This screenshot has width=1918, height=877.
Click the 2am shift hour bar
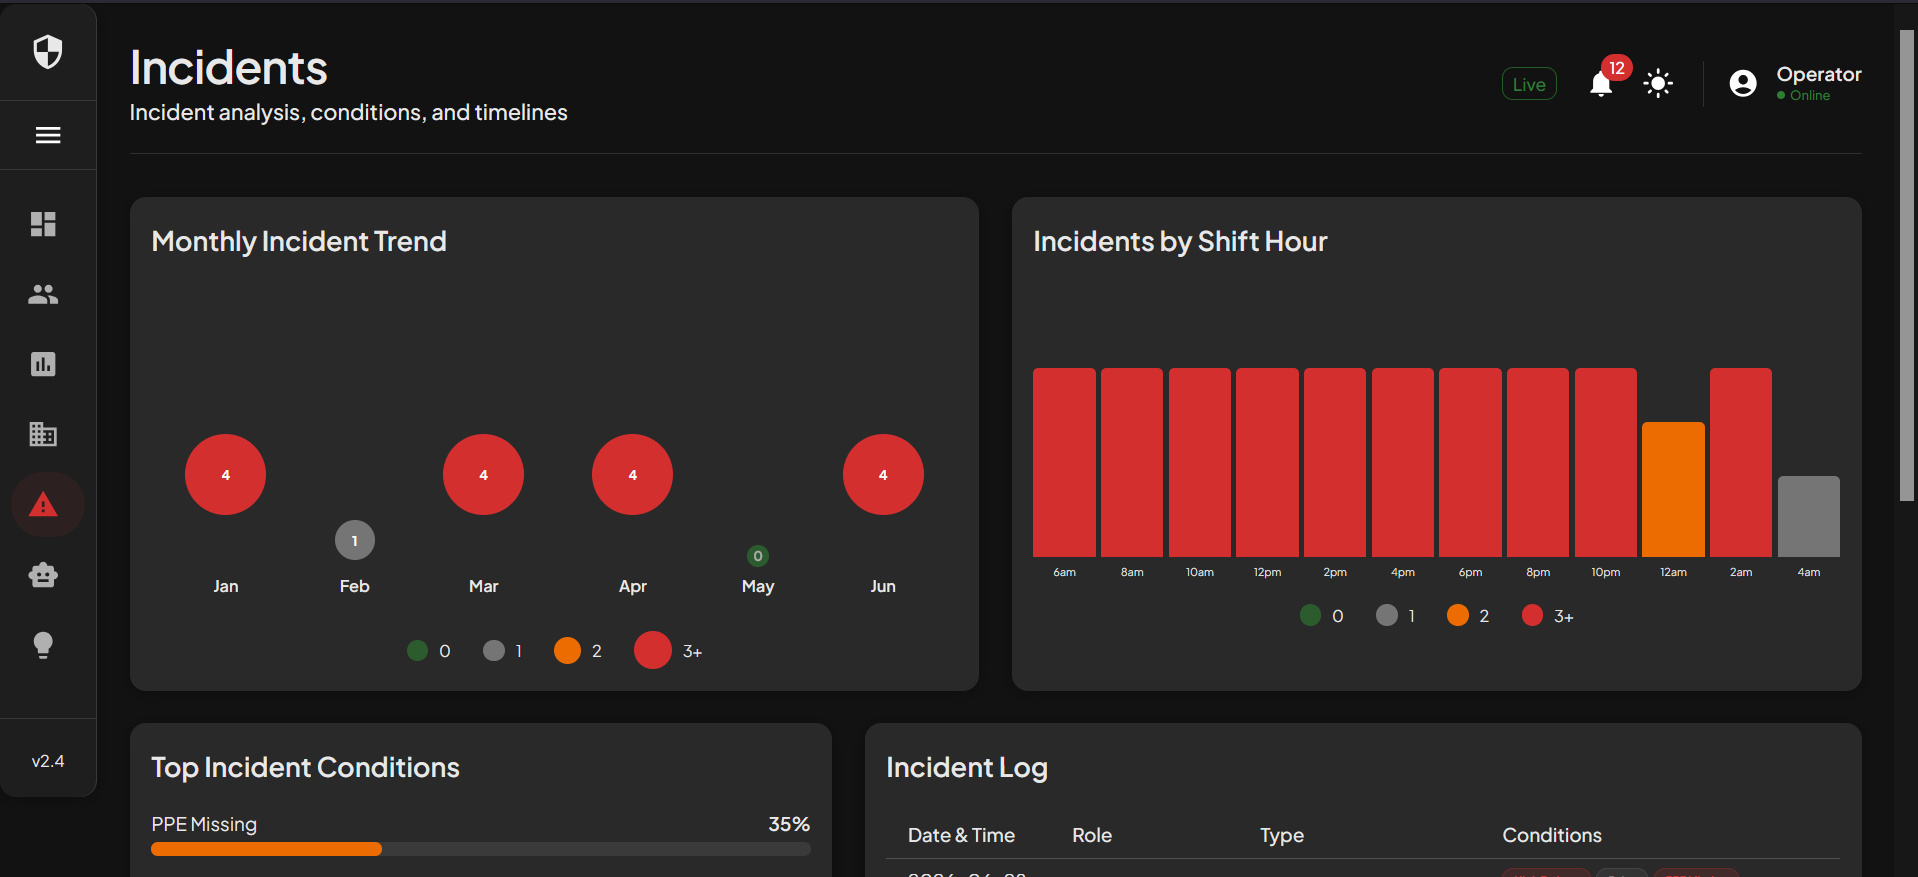1741,462
